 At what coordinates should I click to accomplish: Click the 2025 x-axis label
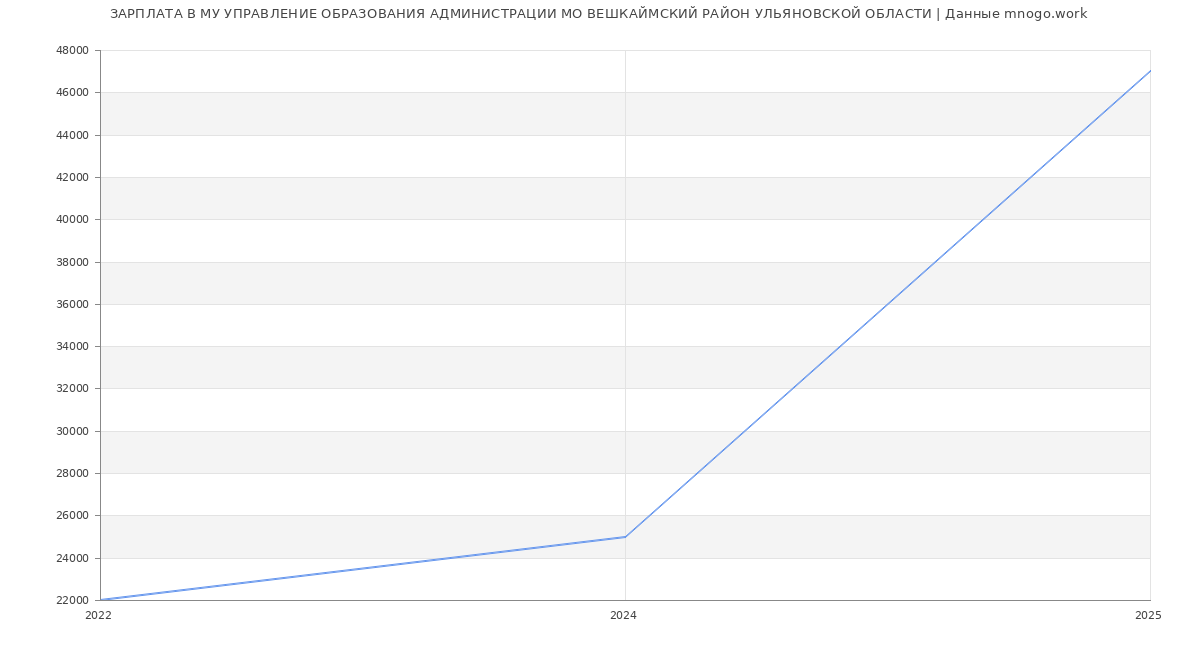(x=1148, y=616)
